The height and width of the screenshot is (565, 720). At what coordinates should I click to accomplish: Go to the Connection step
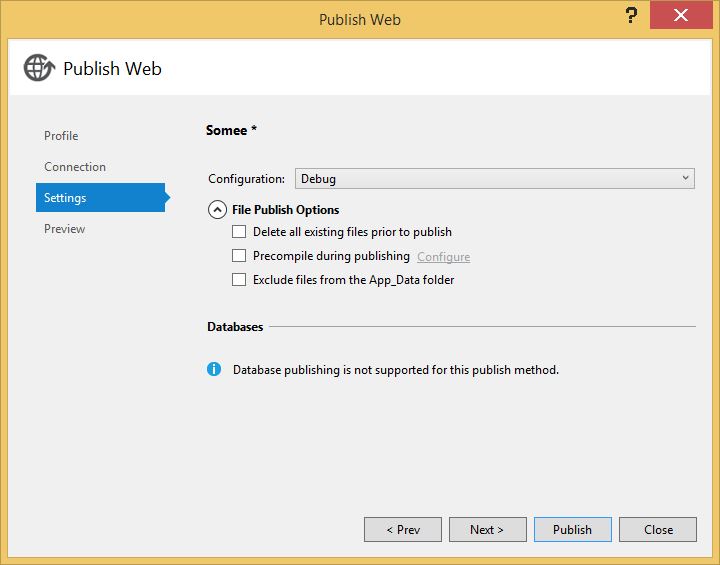[x=75, y=167]
